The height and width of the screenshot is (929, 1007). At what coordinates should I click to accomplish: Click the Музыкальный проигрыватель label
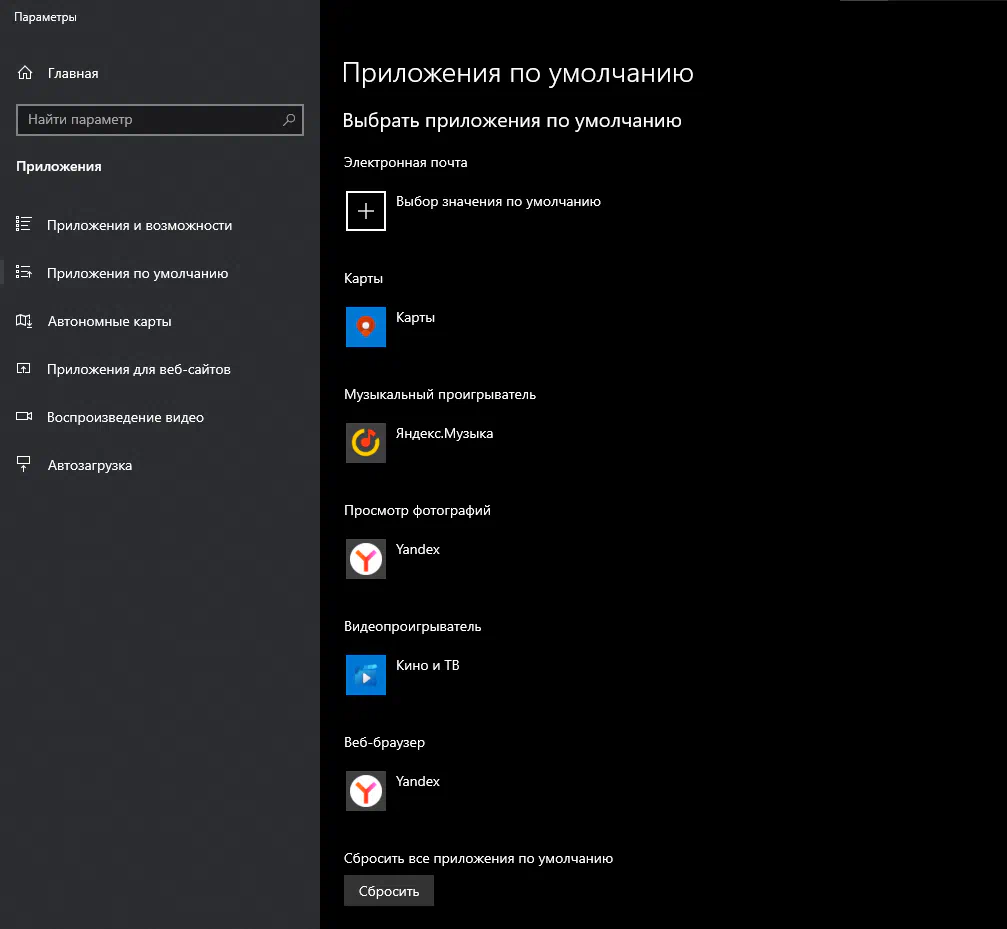(439, 394)
